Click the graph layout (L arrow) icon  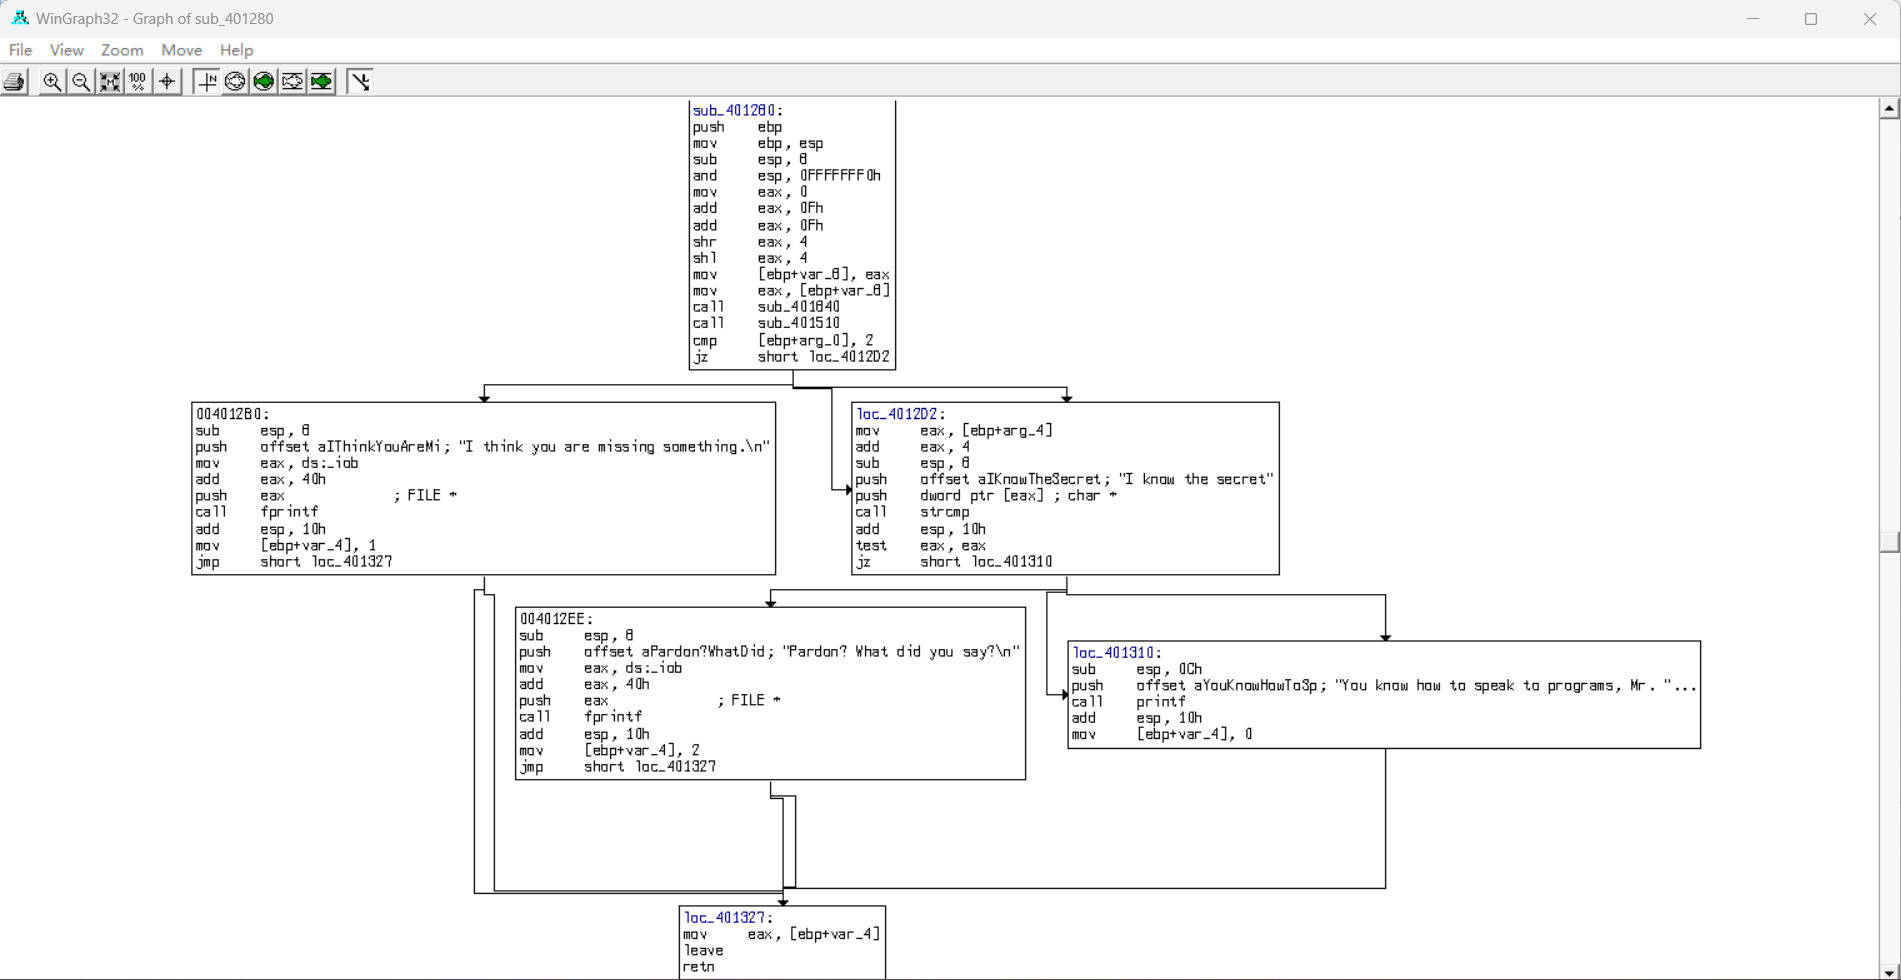click(360, 82)
